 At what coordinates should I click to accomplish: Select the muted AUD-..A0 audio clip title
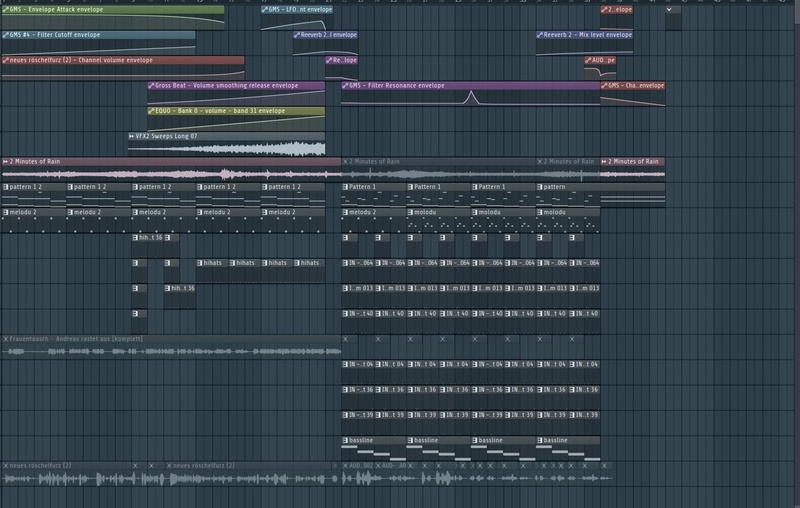[391, 466]
